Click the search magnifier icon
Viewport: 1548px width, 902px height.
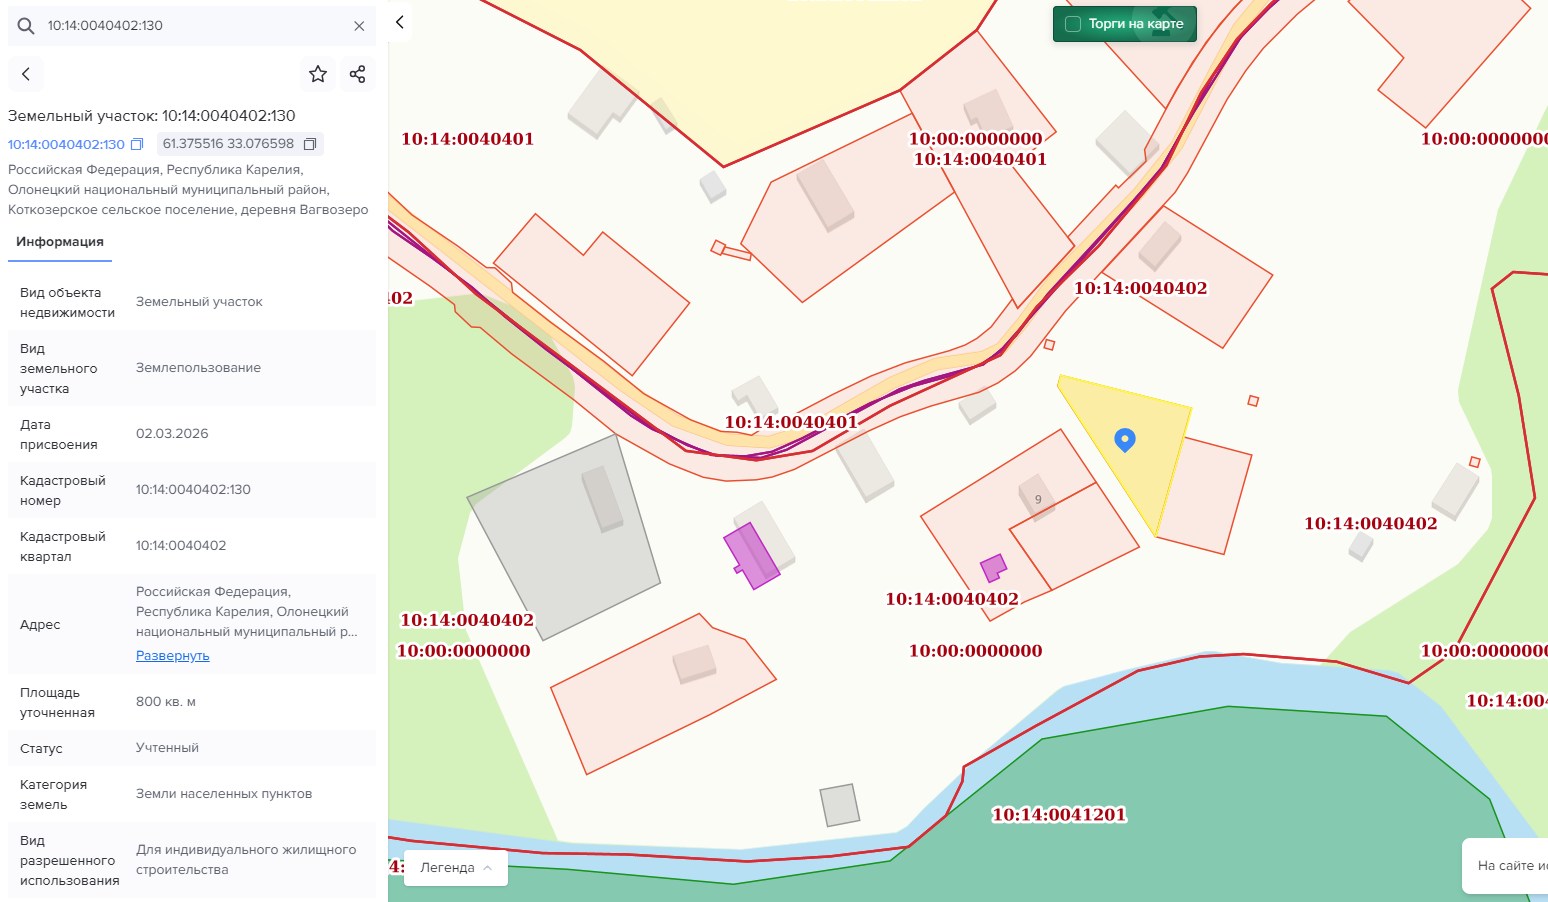click(26, 26)
